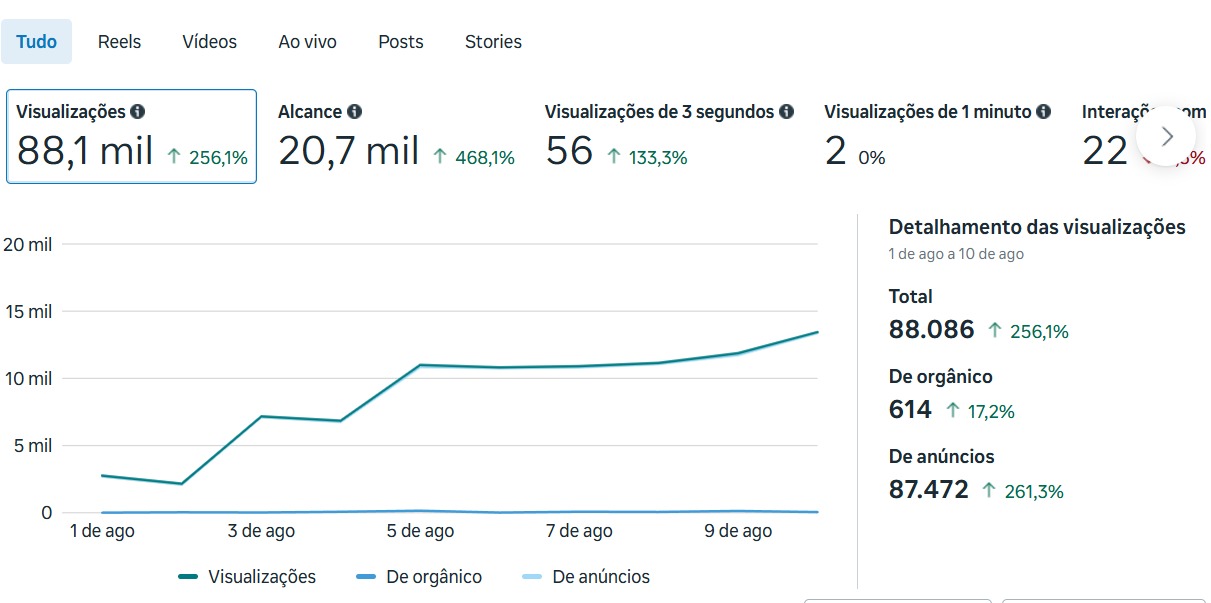The width and height of the screenshot is (1211, 603).
Task: Toggle the De anúncios series in the legend
Action: coord(586,577)
